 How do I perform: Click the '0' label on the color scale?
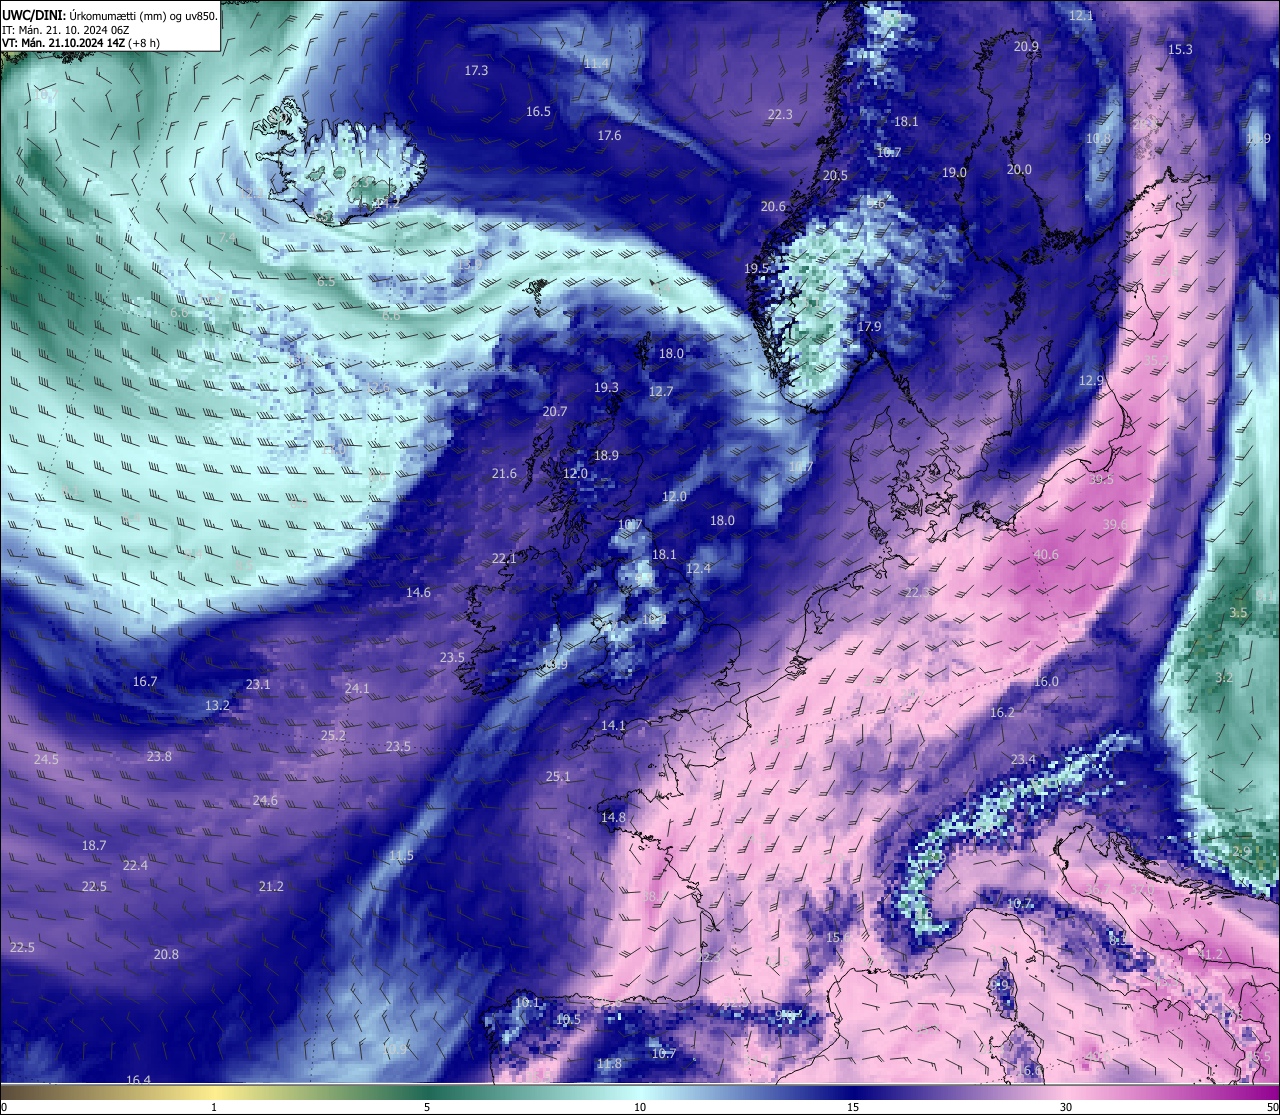click(4, 1107)
